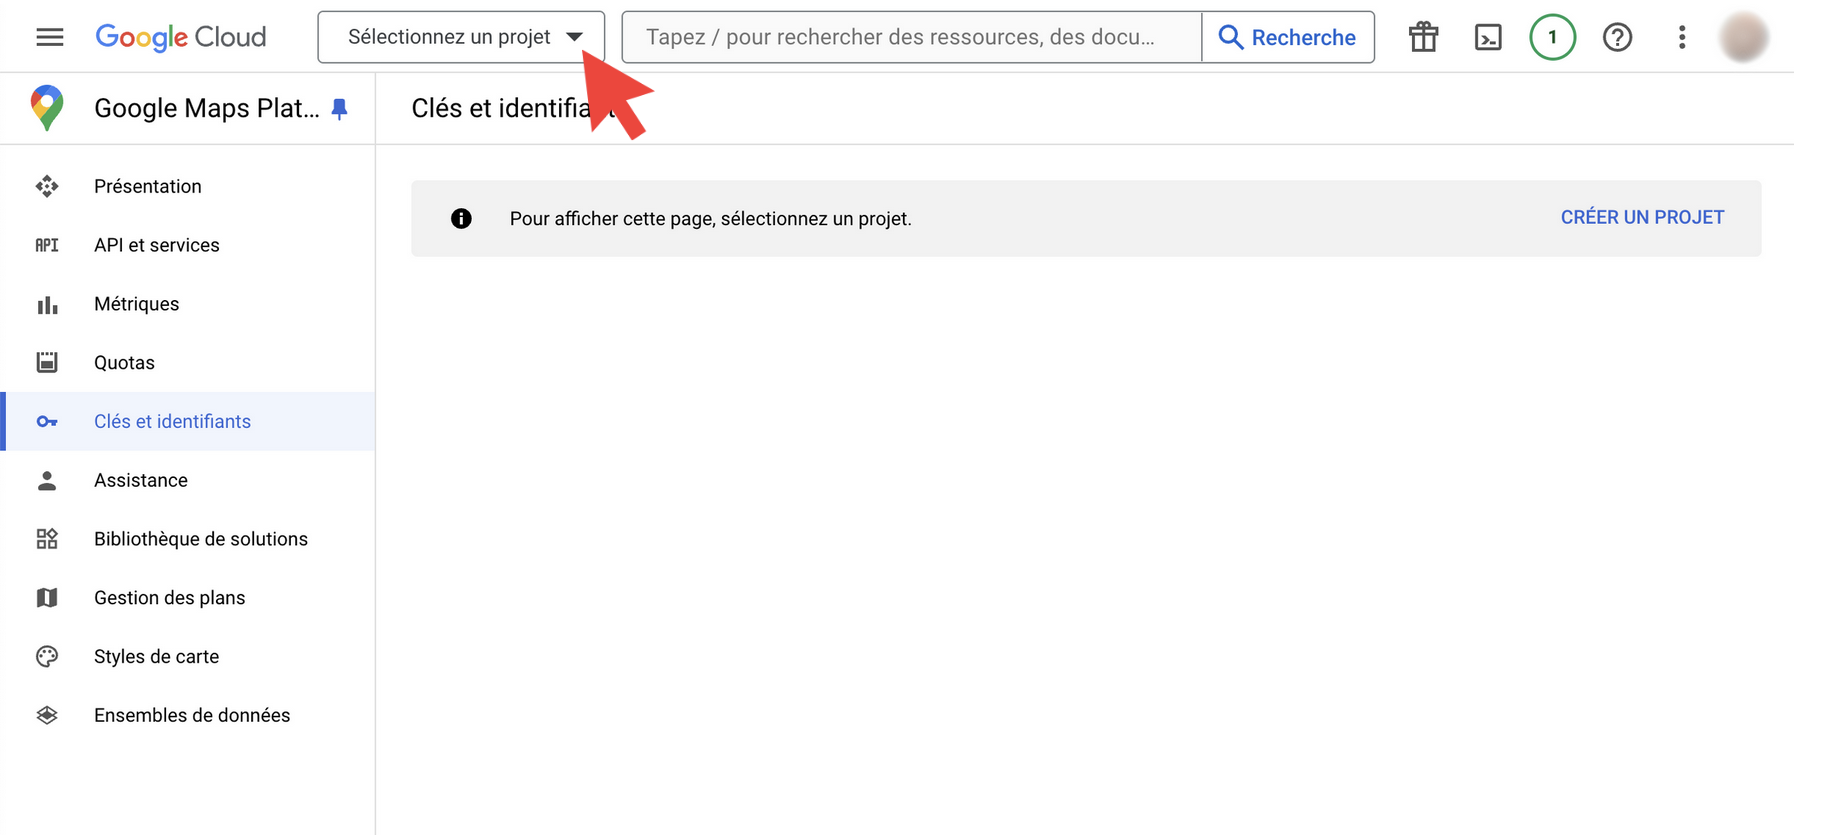The width and height of the screenshot is (1840, 840).
Task: Click CRÉER UN PROJET link
Action: click(1642, 217)
